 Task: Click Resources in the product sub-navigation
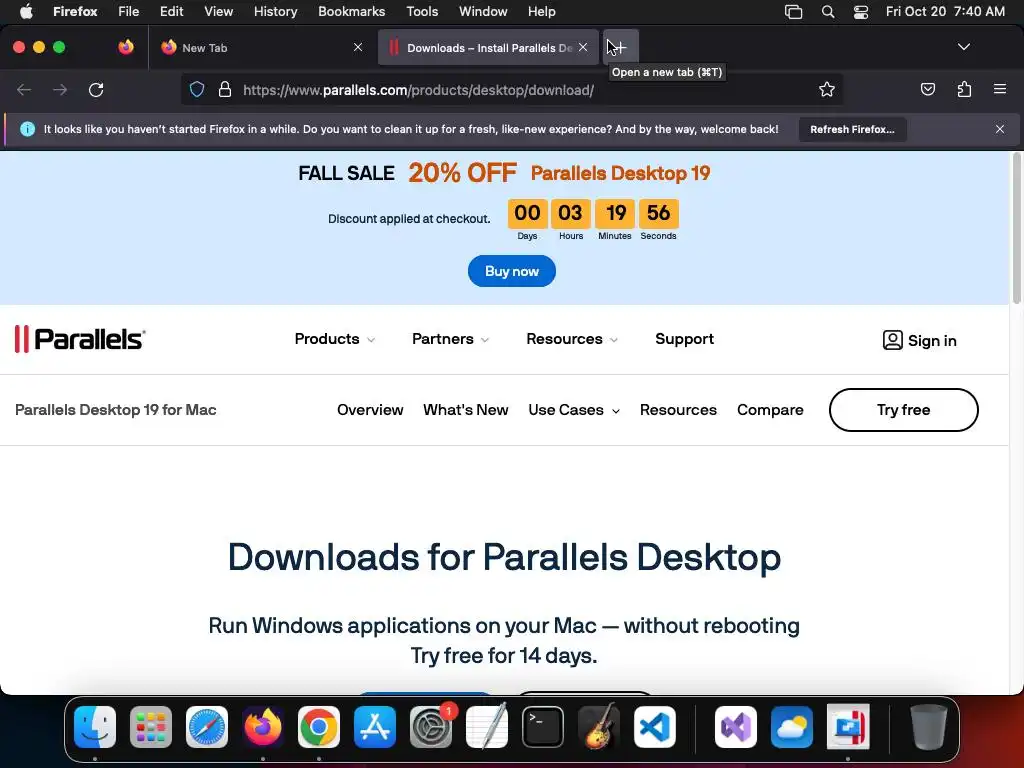[x=678, y=410]
